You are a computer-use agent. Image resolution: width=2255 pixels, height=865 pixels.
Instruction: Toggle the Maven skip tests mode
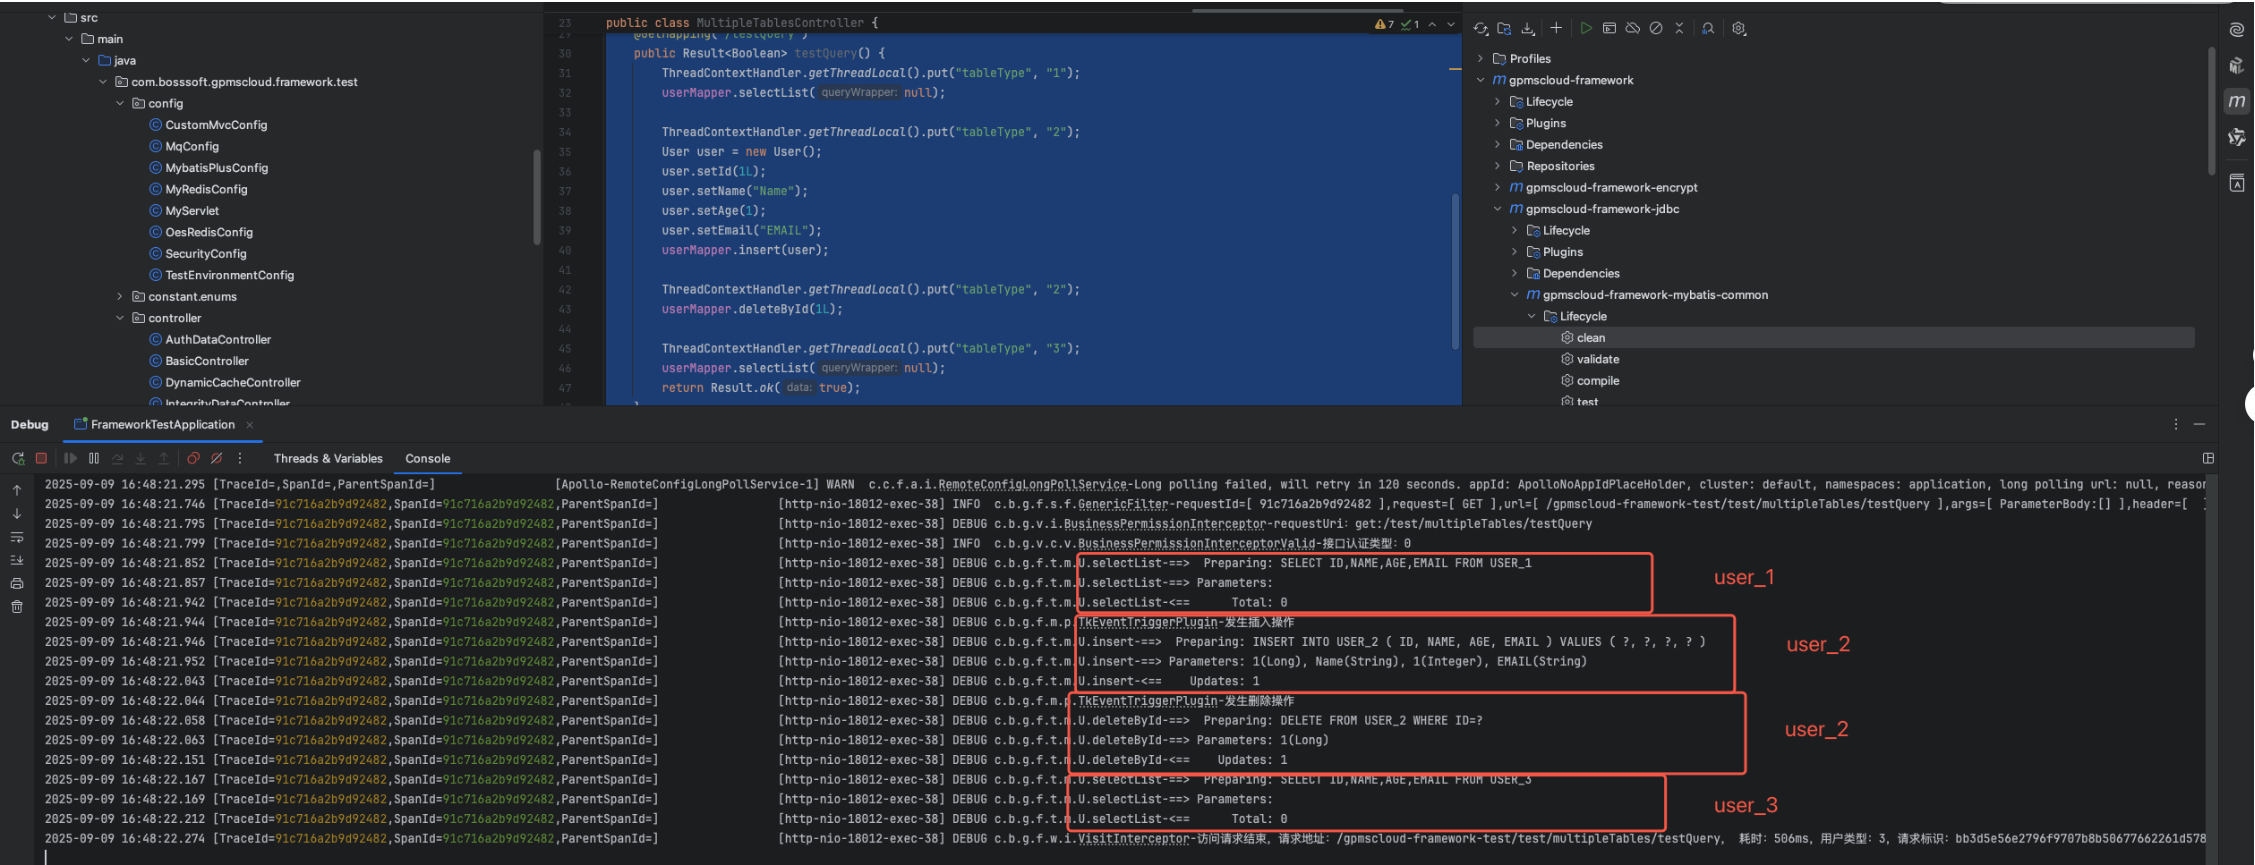pos(1656,28)
